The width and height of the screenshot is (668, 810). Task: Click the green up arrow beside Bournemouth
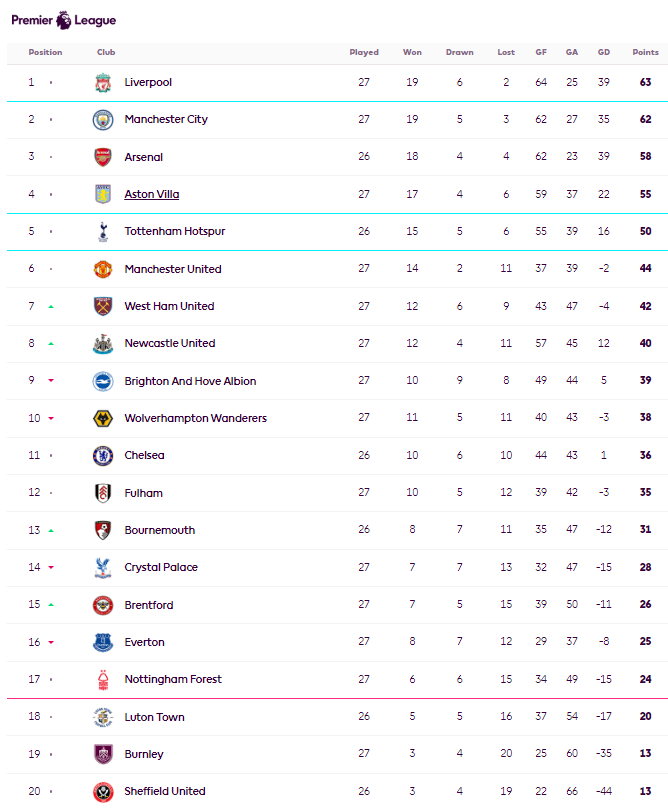pos(51,530)
